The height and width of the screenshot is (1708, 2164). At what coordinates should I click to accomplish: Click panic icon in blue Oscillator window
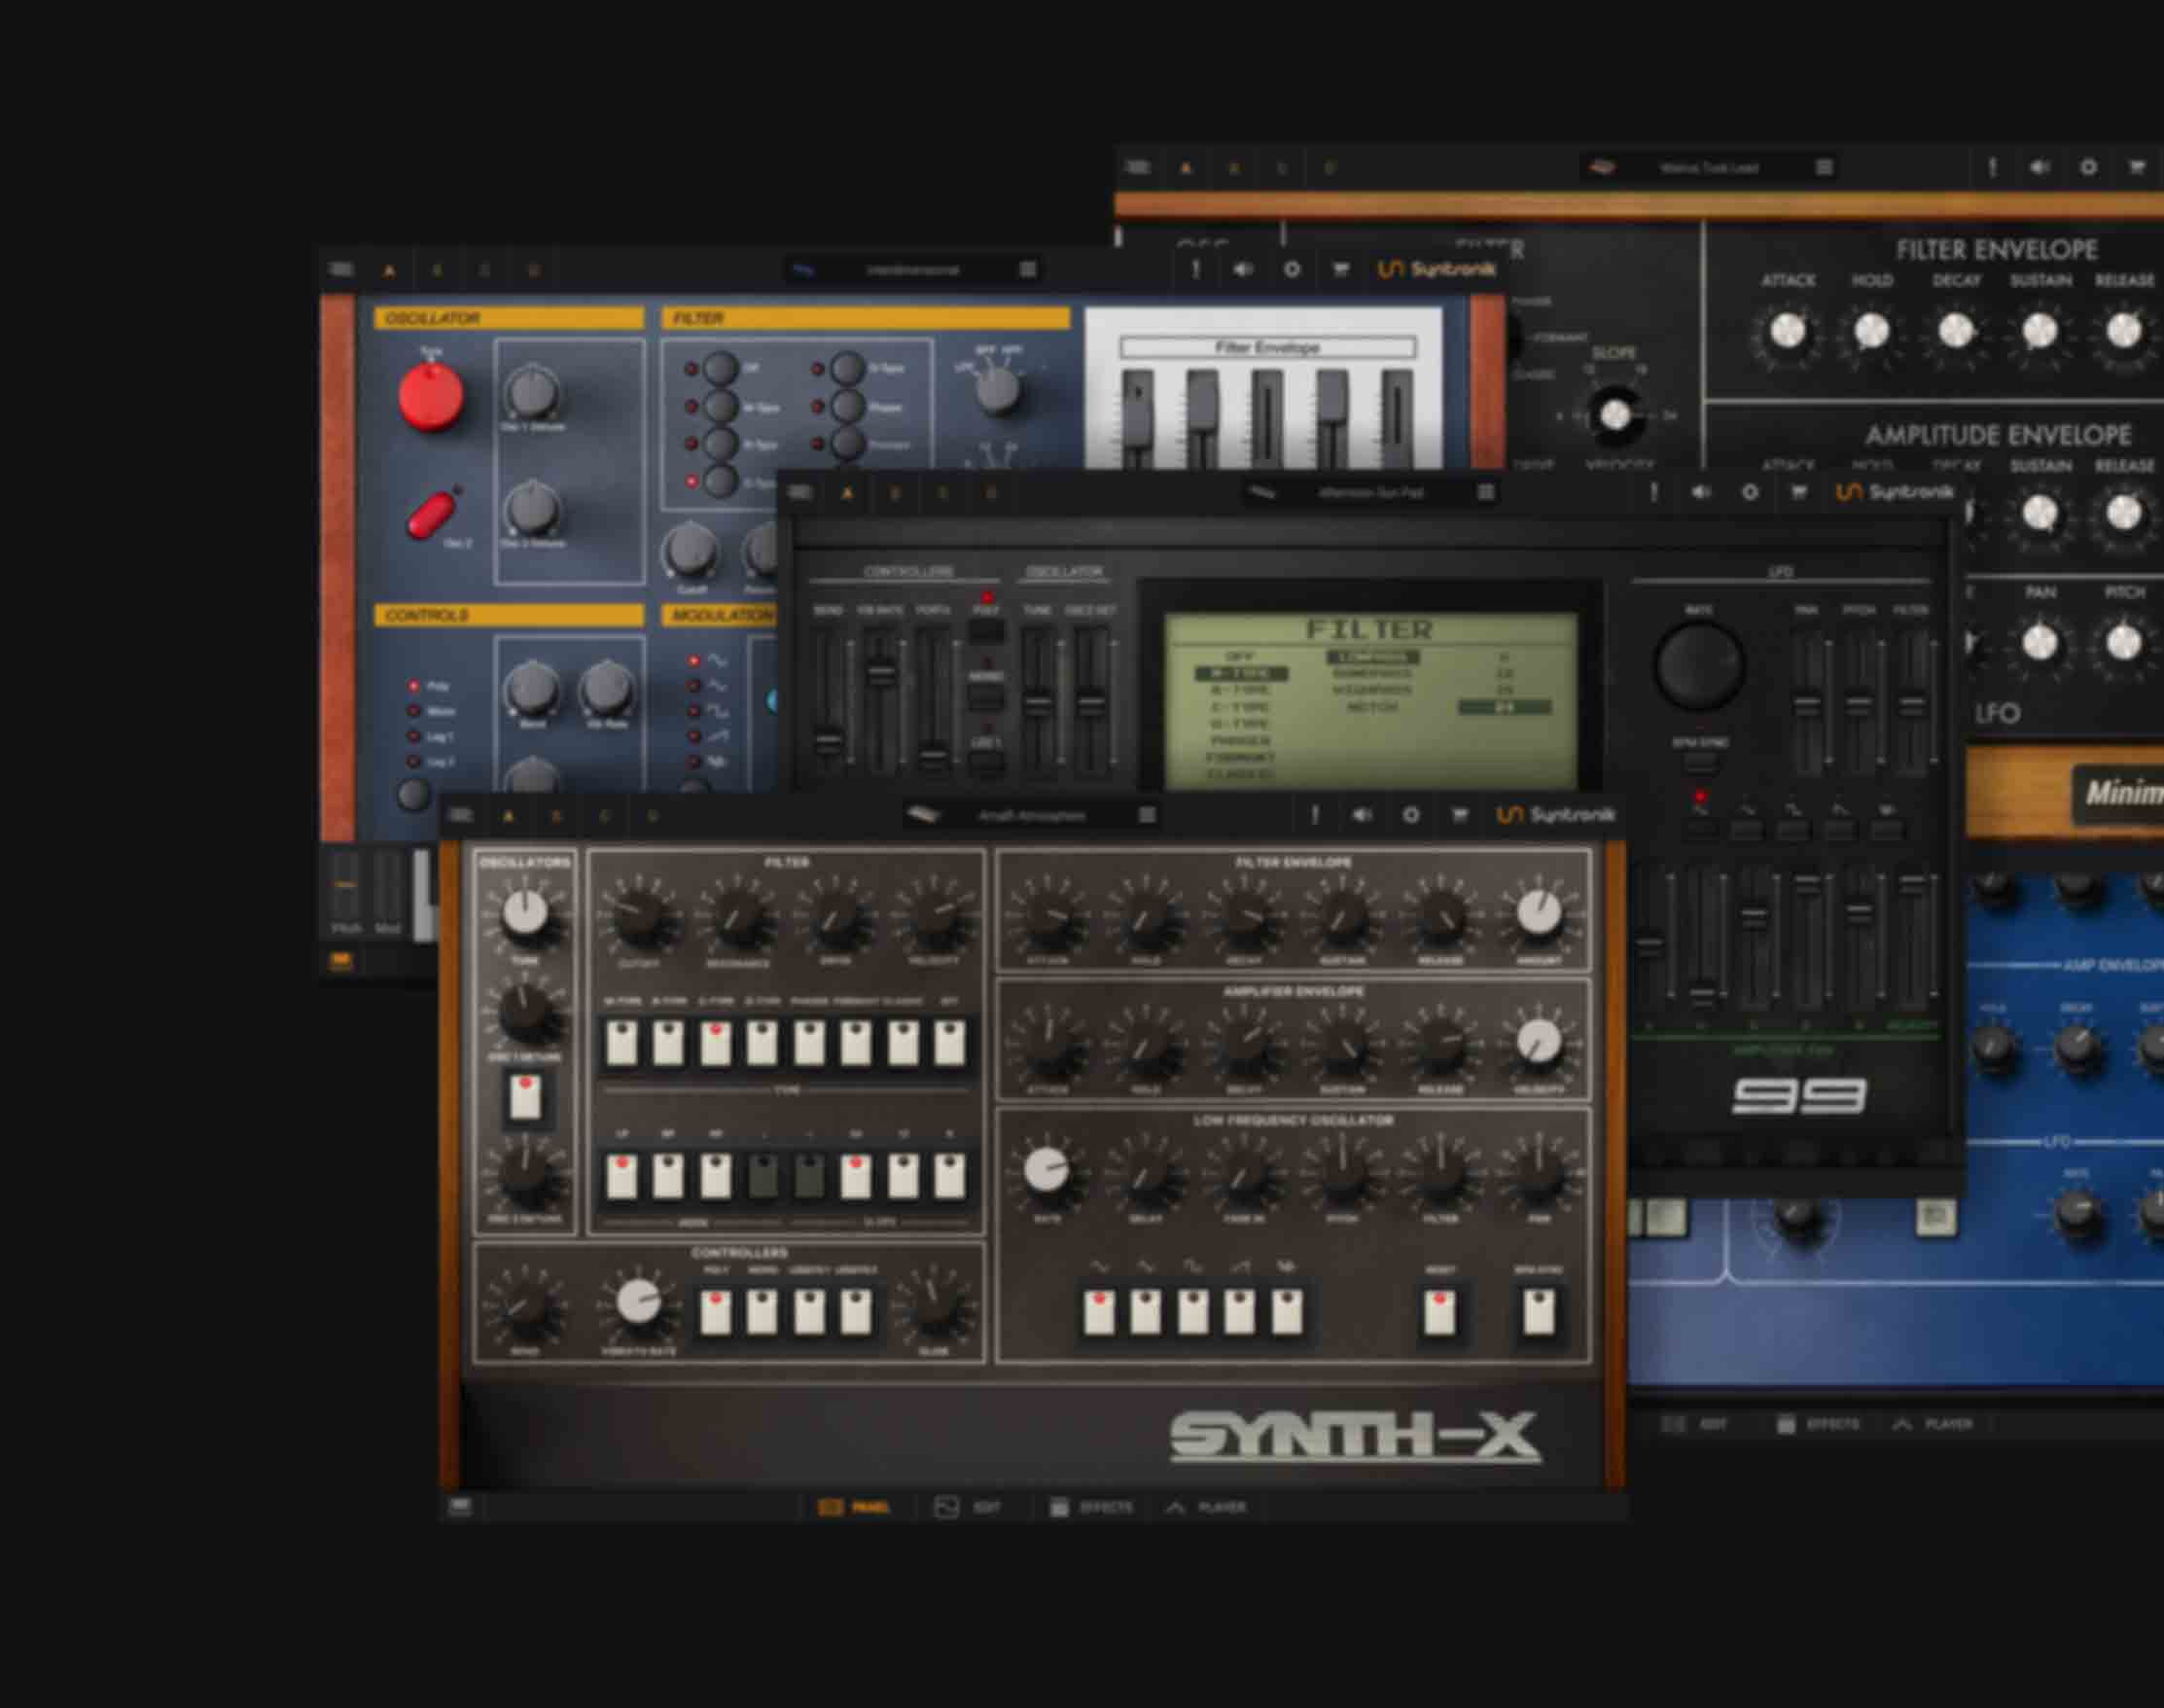point(1195,269)
